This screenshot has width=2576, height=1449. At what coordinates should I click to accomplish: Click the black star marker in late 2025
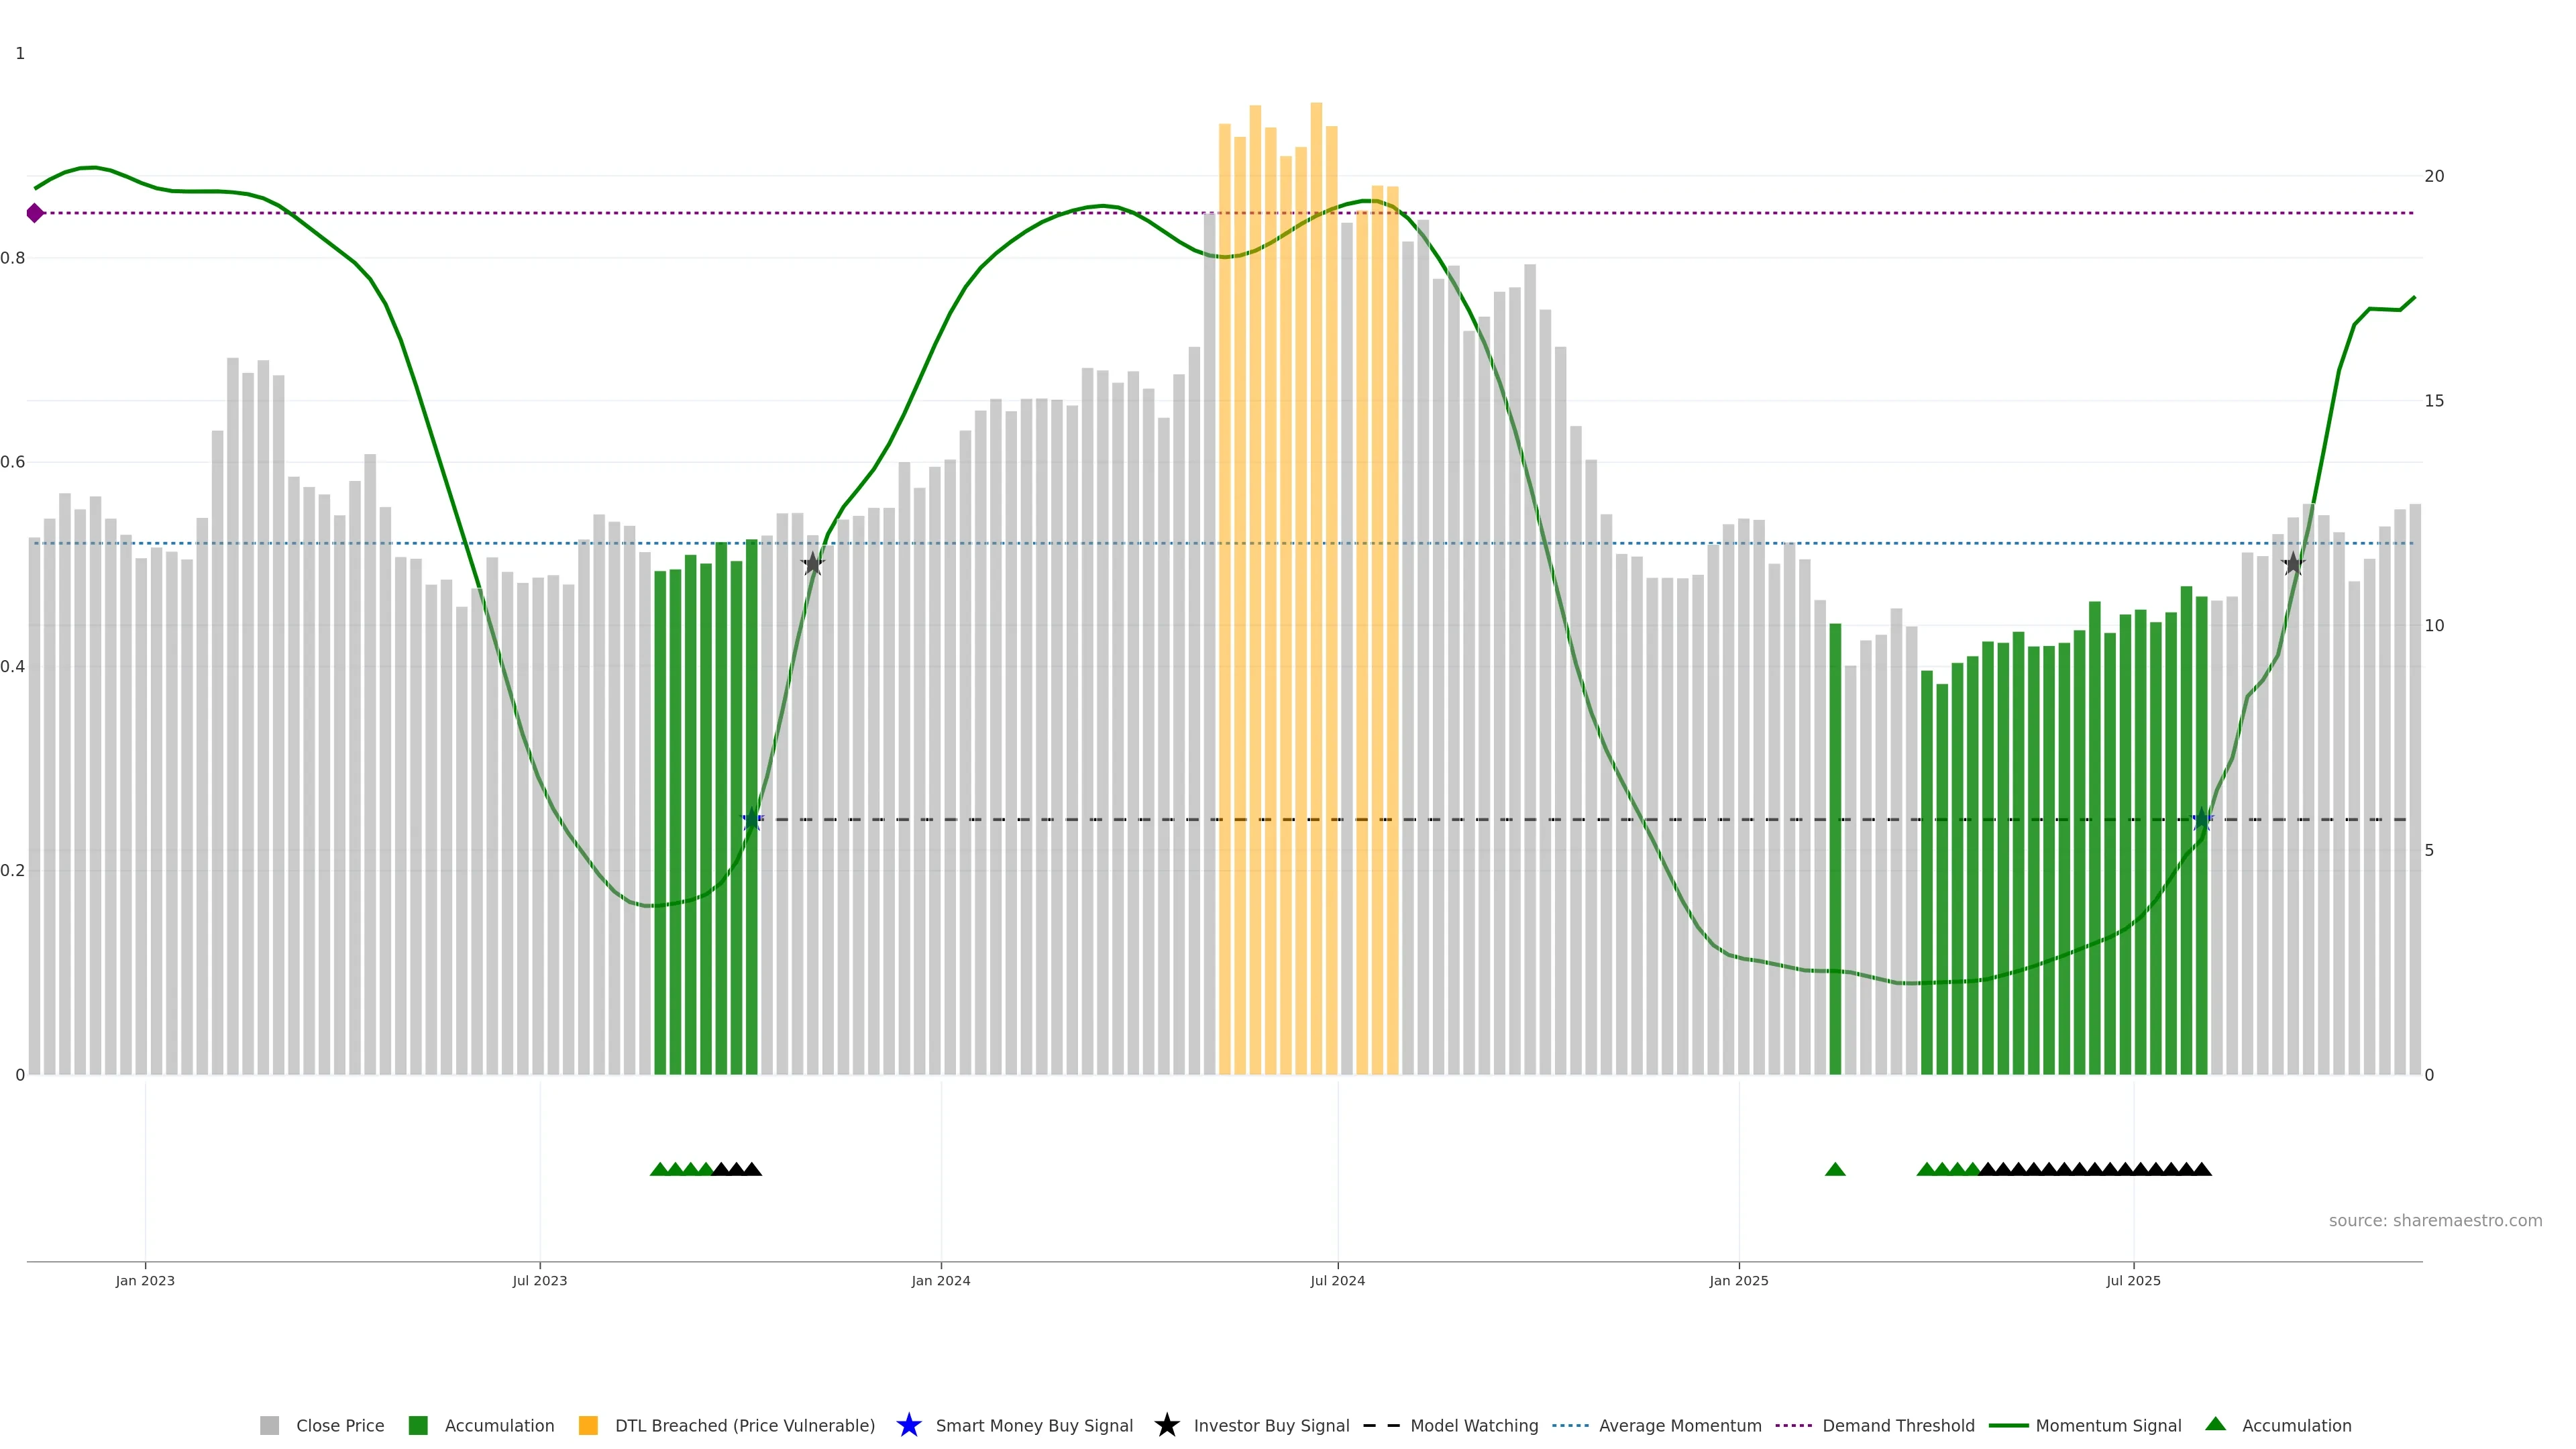2293,564
